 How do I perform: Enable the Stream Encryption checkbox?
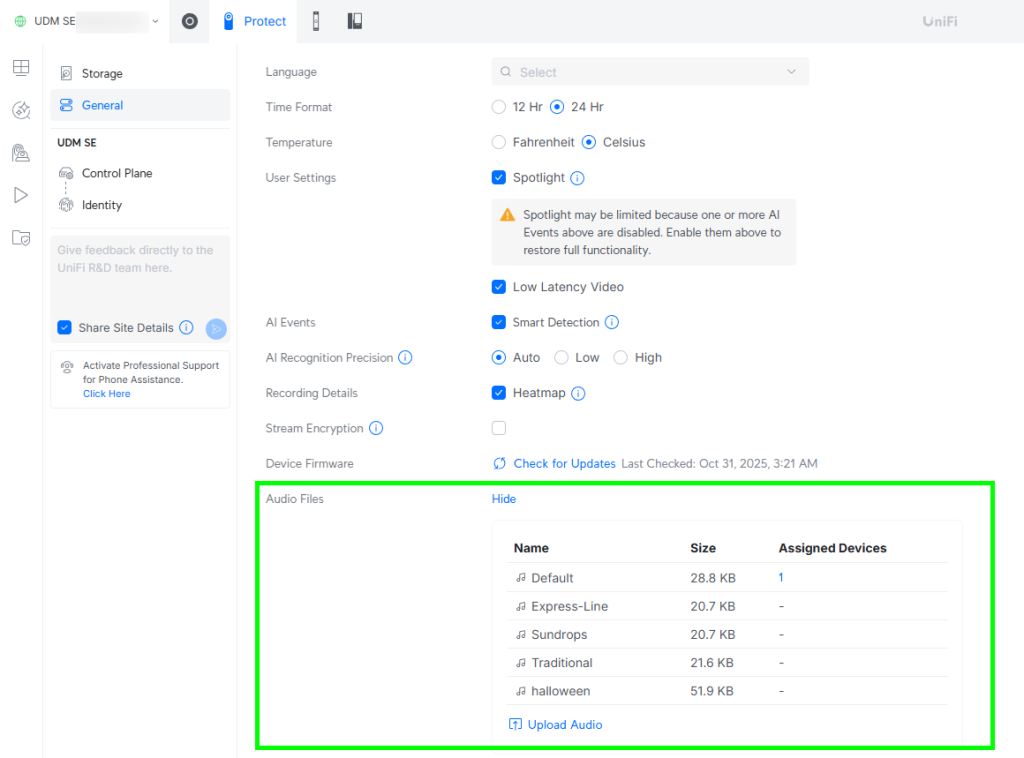[499, 428]
